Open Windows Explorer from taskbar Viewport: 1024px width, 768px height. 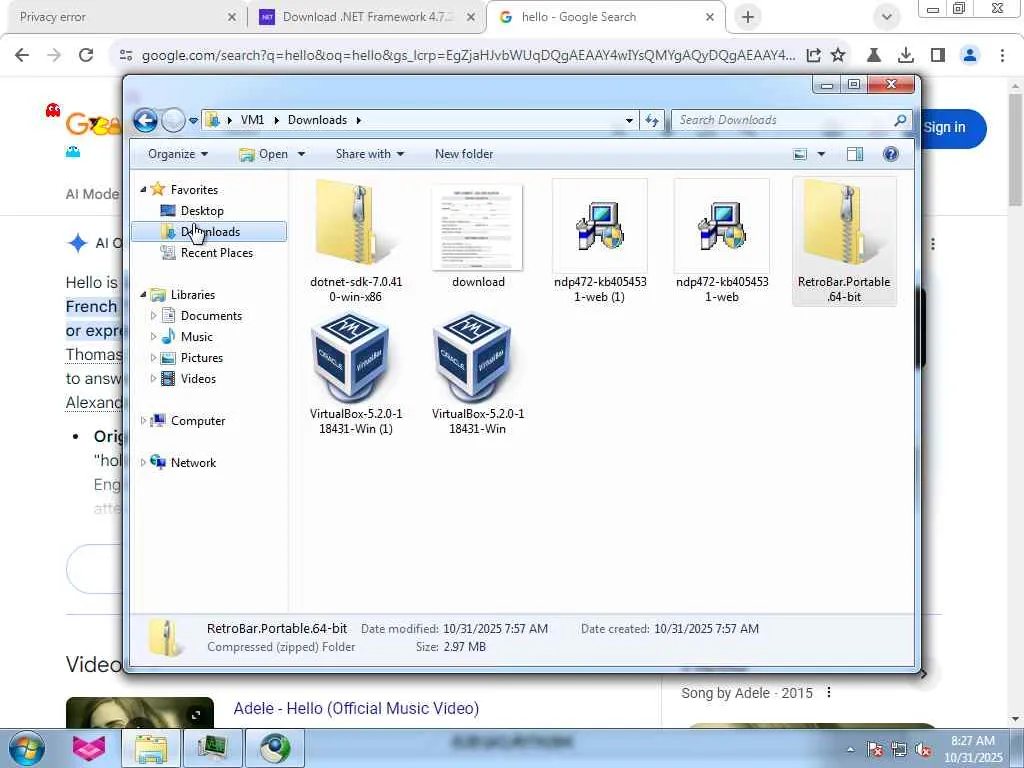[151, 748]
